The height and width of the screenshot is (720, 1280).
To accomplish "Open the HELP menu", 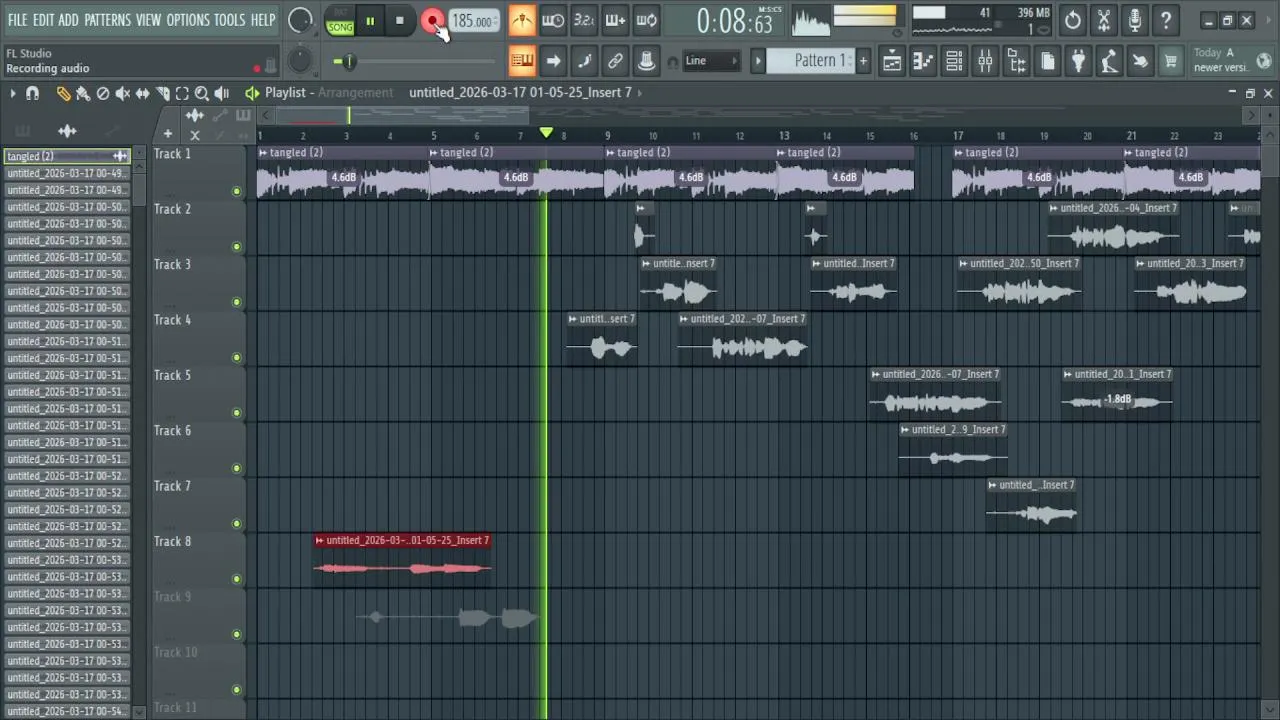I will [x=263, y=20].
